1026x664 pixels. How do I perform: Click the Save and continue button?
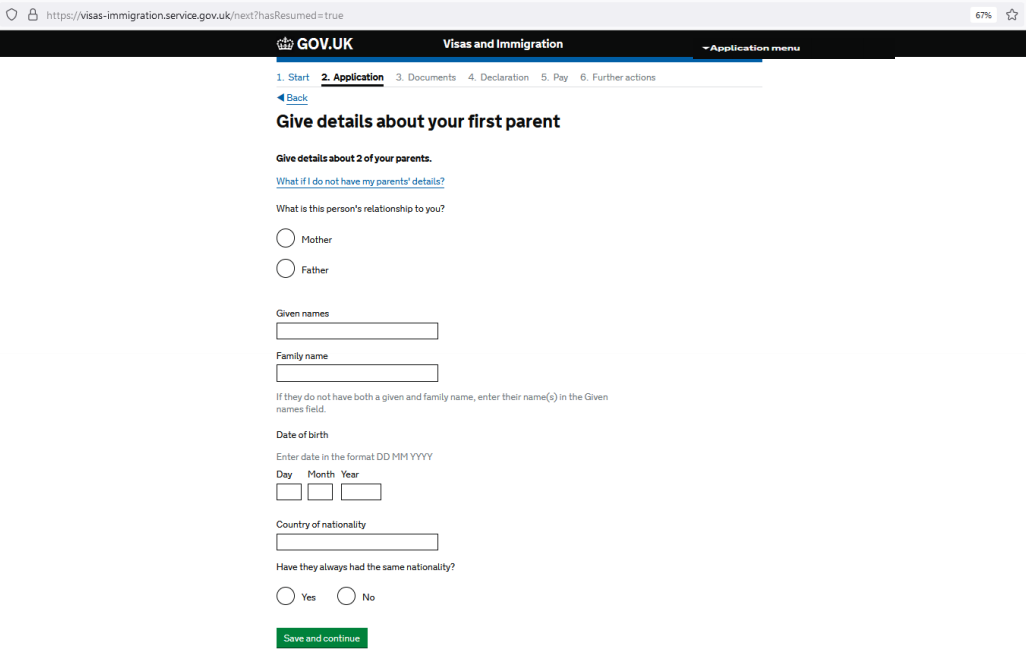322,638
